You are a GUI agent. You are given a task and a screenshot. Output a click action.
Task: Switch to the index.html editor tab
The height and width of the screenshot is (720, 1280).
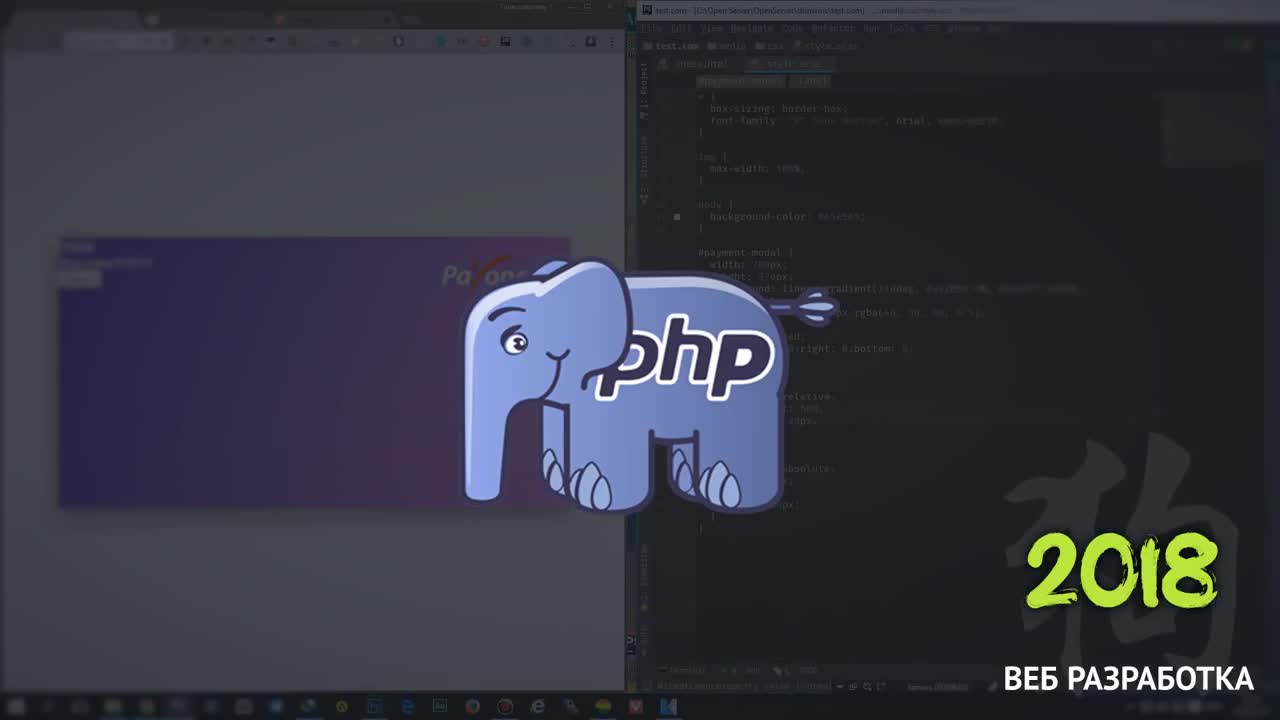click(x=692, y=64)
